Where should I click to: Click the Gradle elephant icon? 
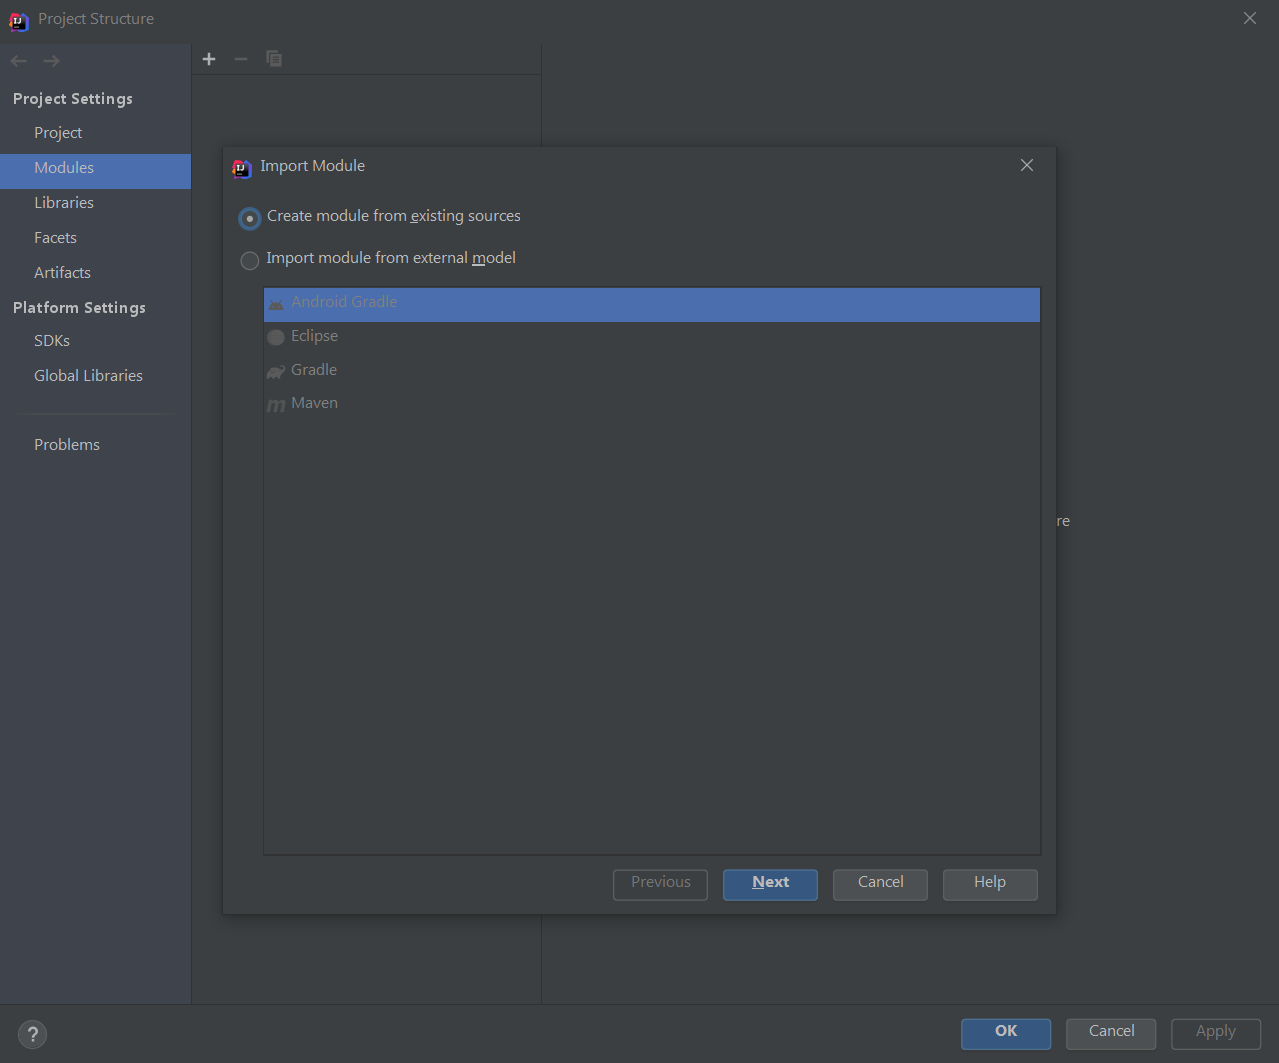[x=276, y=371]
